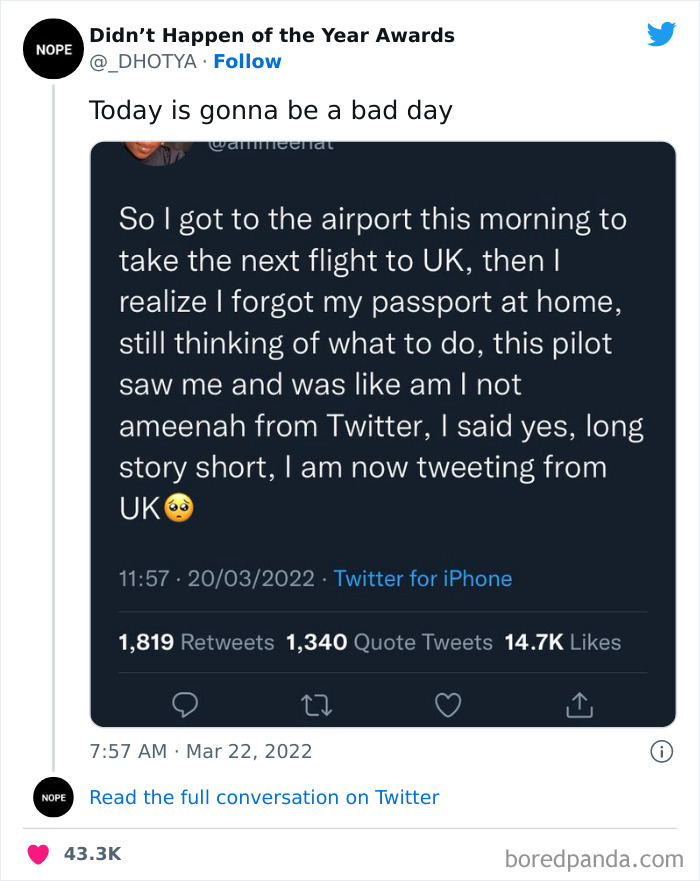Click Didn't Happen of the Year Awards name

coord(272,36)
